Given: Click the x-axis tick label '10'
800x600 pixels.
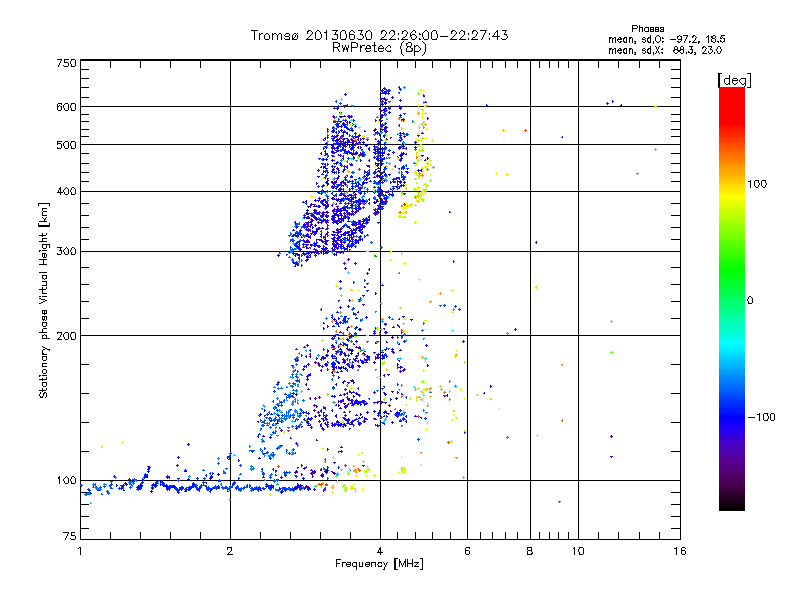Looking at the screenshot, I should click(x=578, y=551).
